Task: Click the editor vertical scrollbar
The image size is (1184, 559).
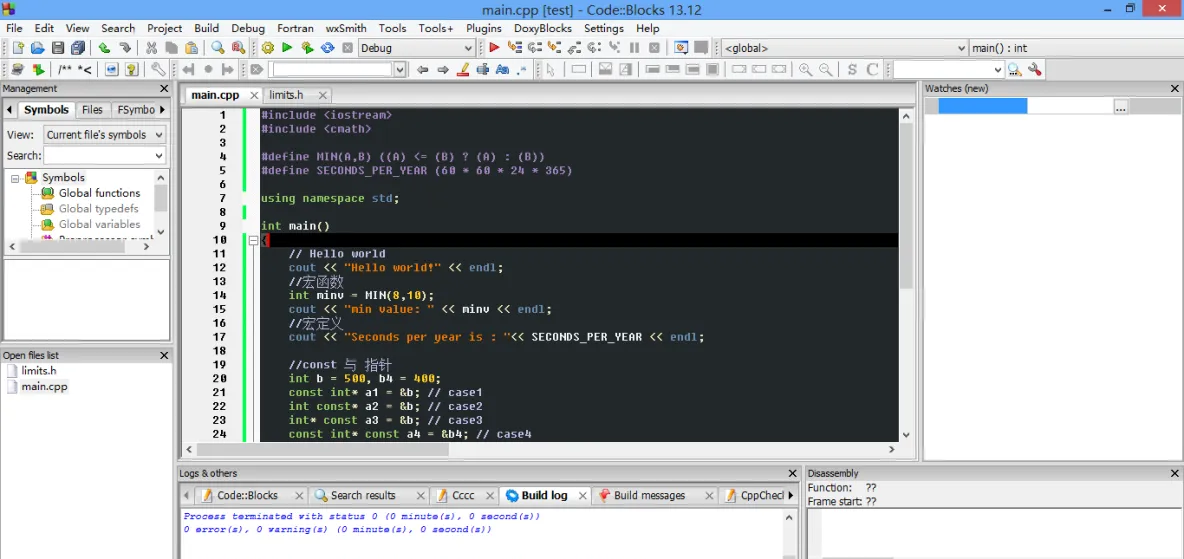Action: 906,204
